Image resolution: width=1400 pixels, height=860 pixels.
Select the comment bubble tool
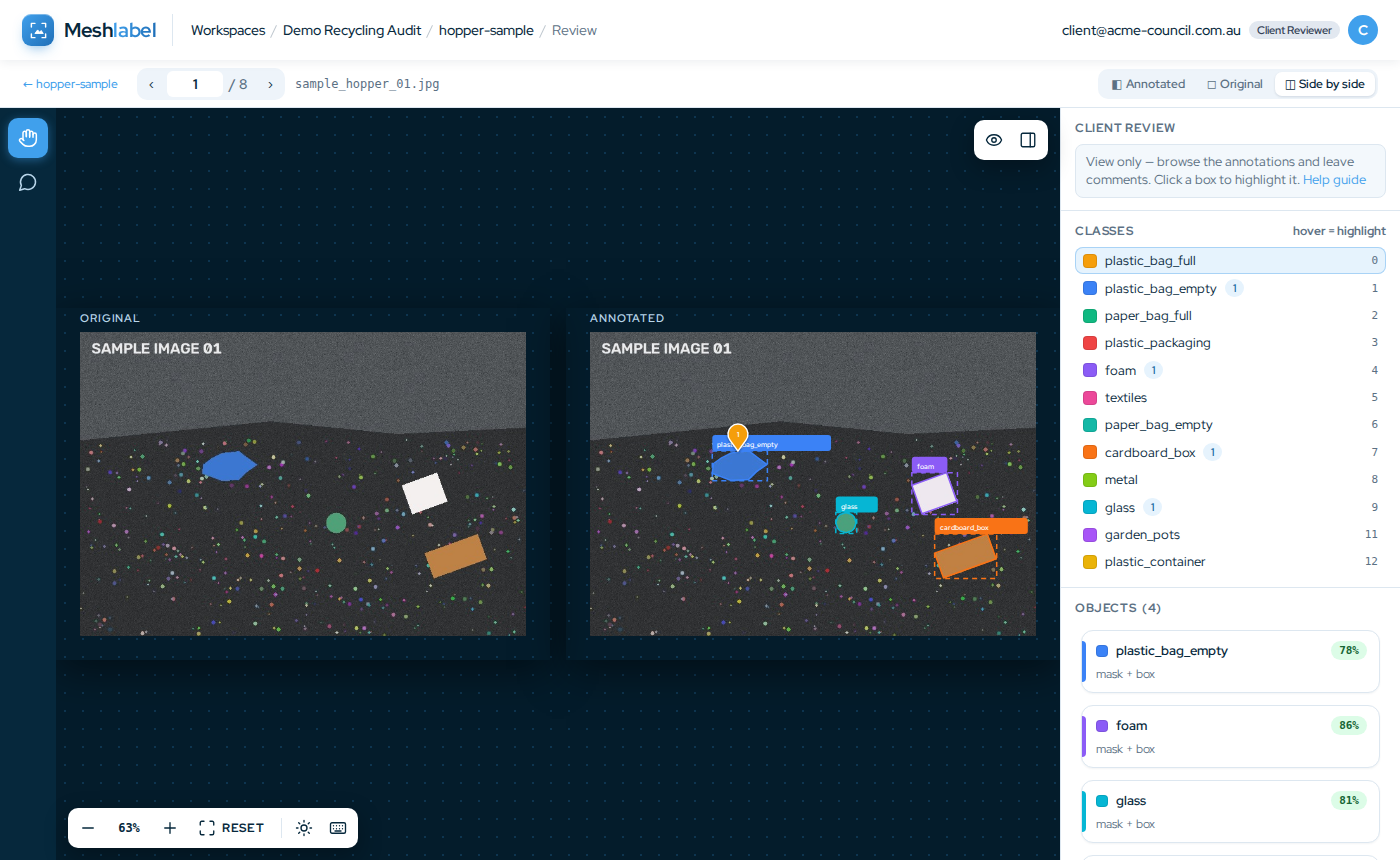28,182
